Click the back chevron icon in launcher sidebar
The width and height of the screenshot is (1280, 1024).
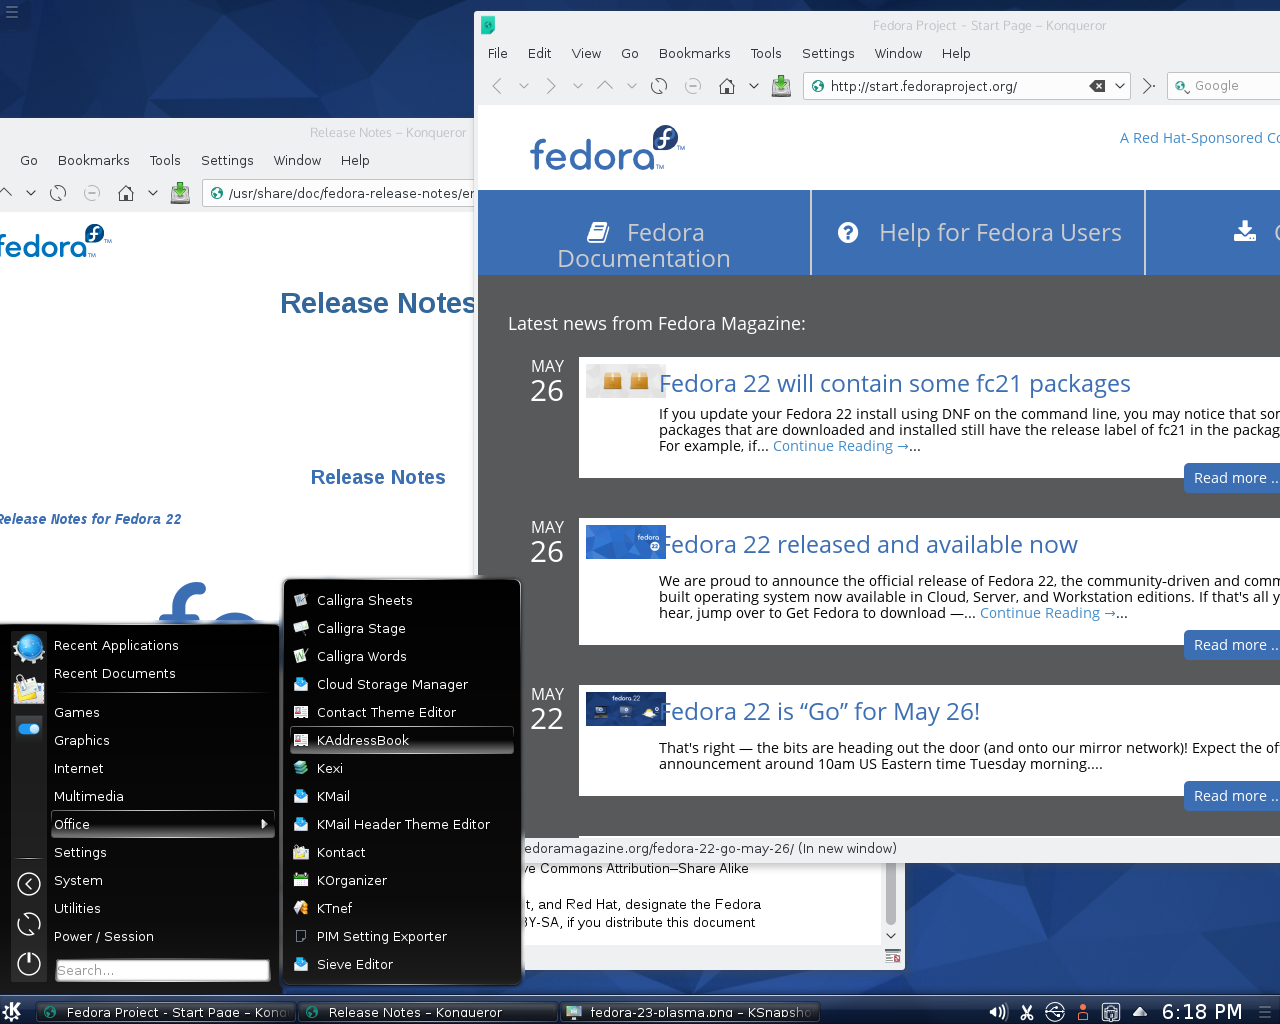coord(29,884)
